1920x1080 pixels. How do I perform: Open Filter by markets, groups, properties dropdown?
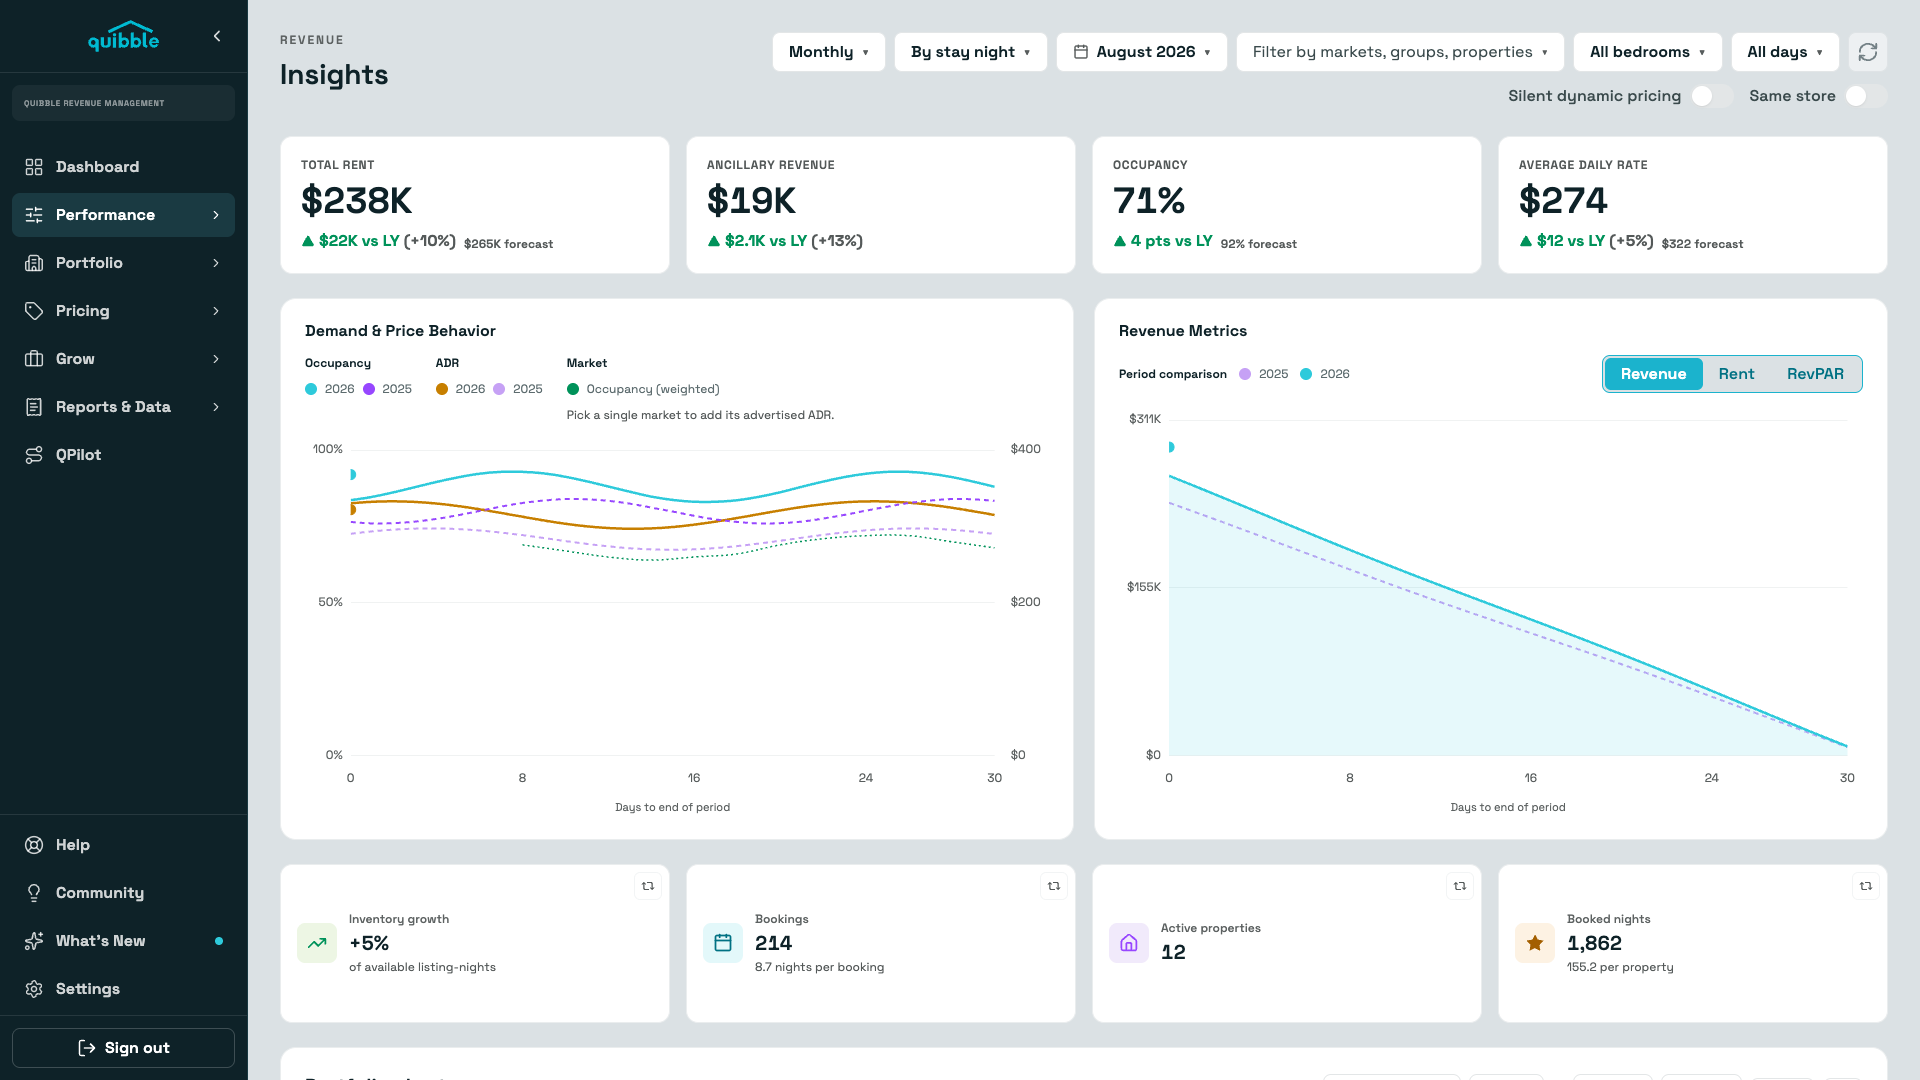pos(1400,52)
